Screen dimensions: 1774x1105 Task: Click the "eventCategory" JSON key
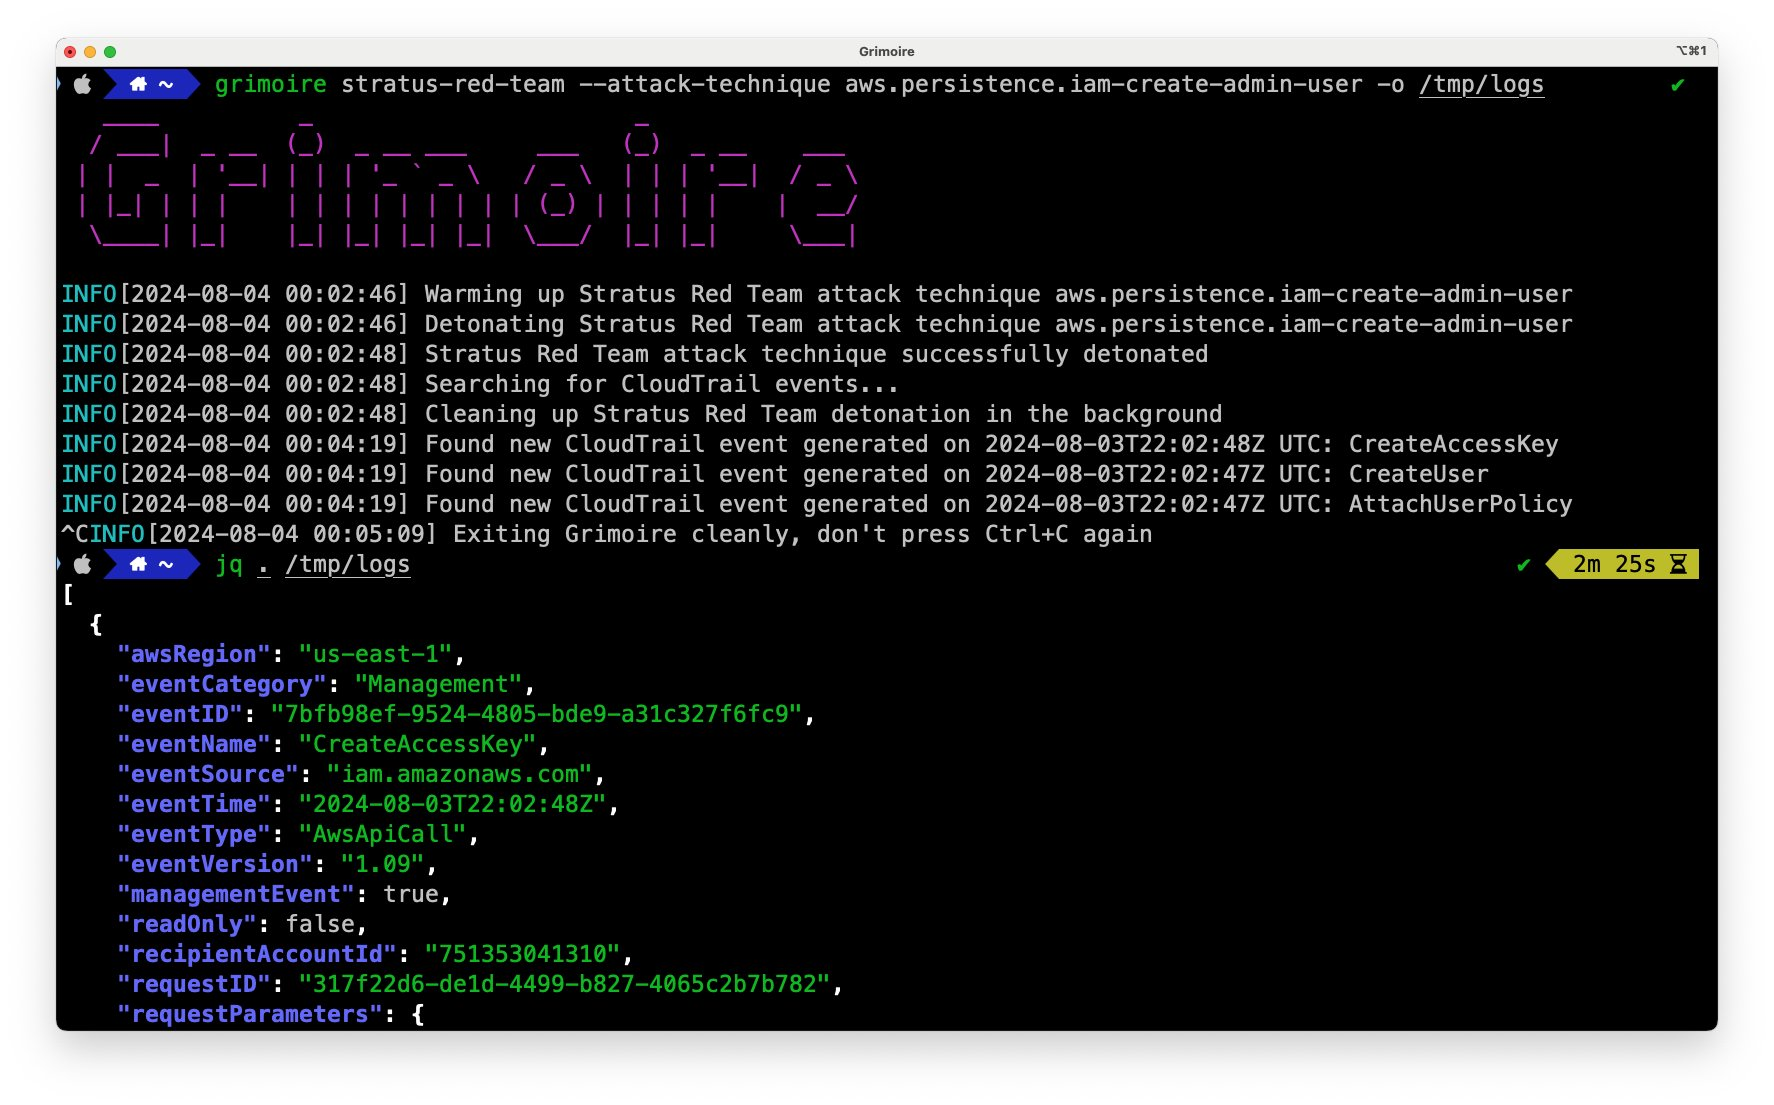pyautogui.click(x=222, y=684)
